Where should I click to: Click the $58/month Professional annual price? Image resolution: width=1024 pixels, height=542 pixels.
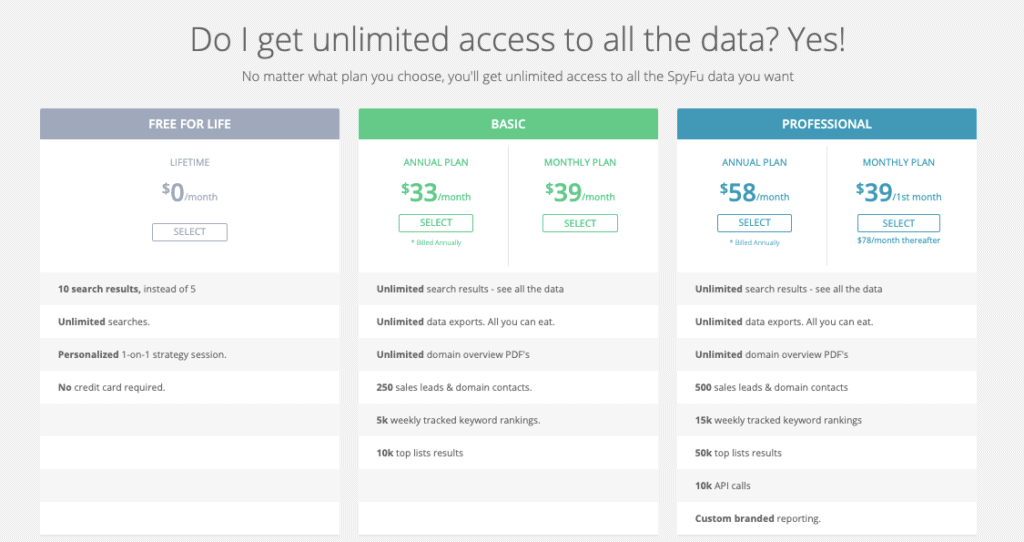pyautogui.click(x=754, y=190)
